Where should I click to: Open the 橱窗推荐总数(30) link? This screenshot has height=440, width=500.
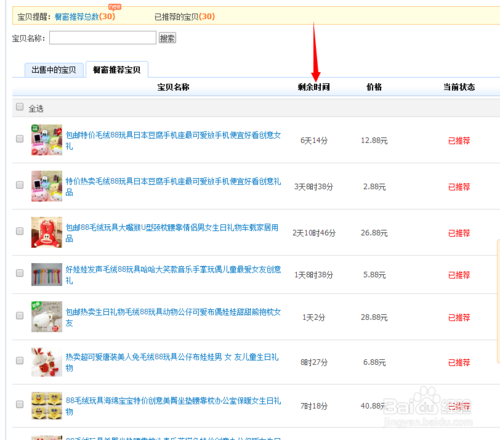(x=85, y=16)
